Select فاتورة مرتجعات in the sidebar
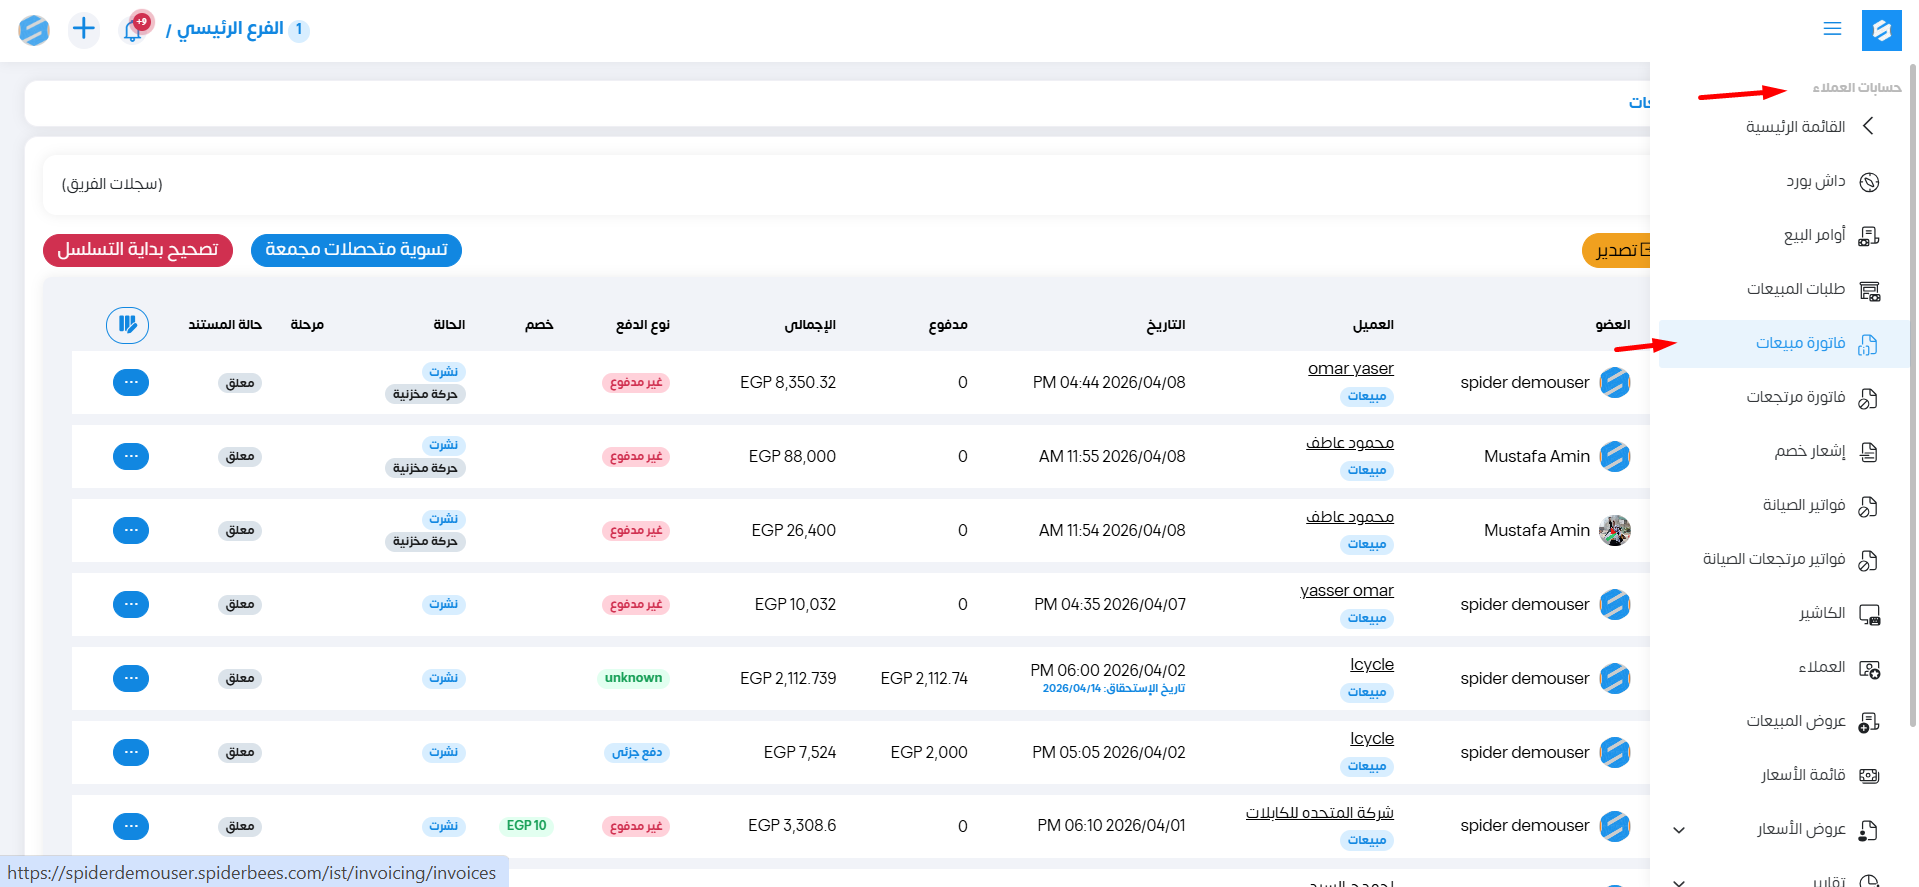Viewport: 1919px width, 887px height. coord(1795,398)
